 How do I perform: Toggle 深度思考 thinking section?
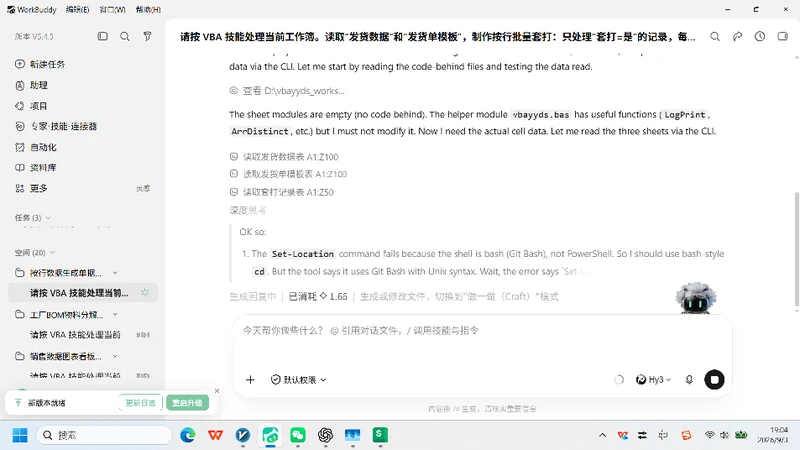click(x=247, y=210)
